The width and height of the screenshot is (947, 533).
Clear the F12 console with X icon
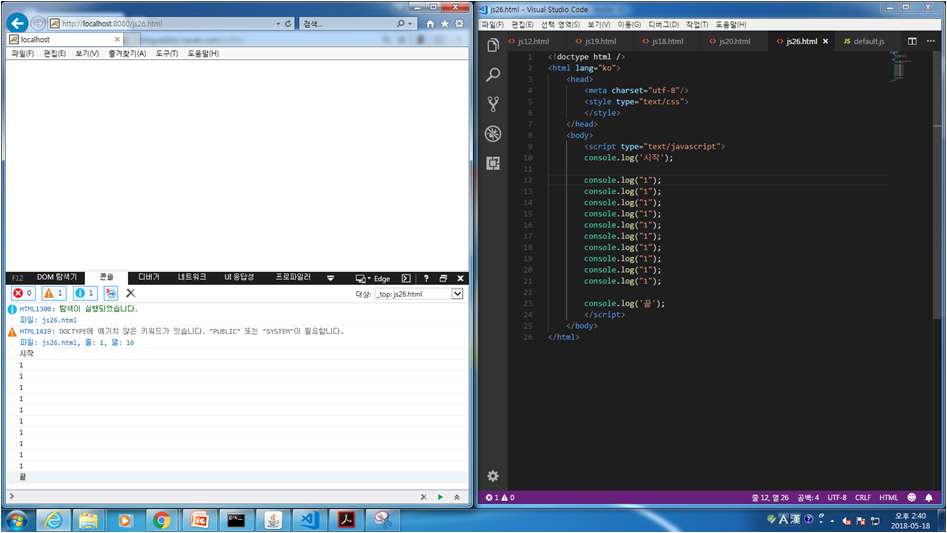tap(130, 293)
